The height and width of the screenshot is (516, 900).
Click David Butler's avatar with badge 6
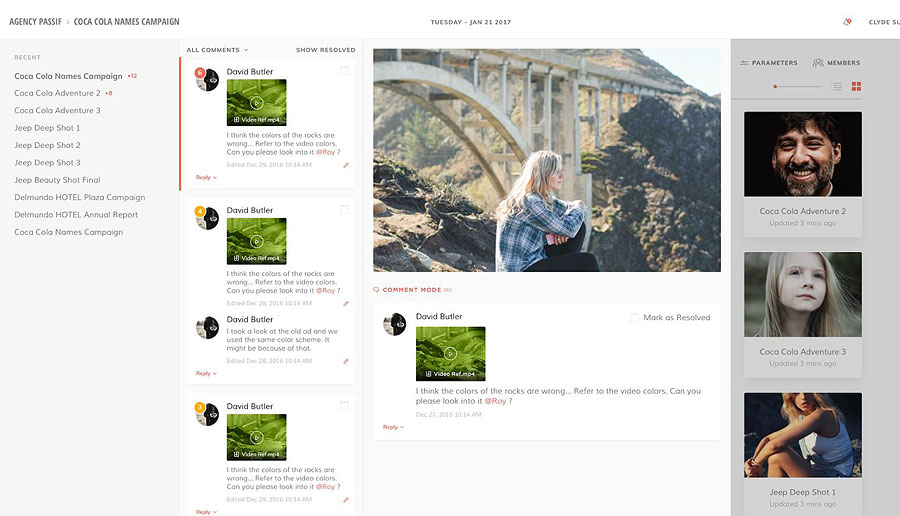pos(207,80)
